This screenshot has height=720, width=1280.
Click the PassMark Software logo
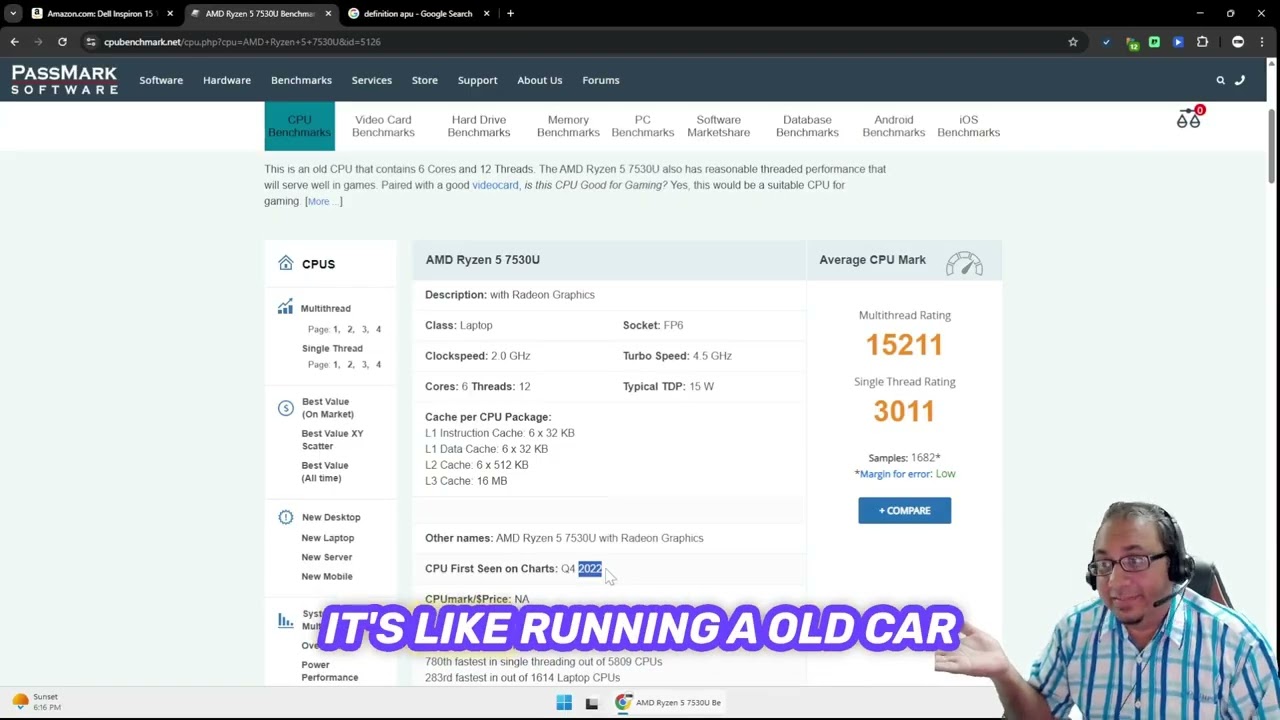click(x=64, y=80)
